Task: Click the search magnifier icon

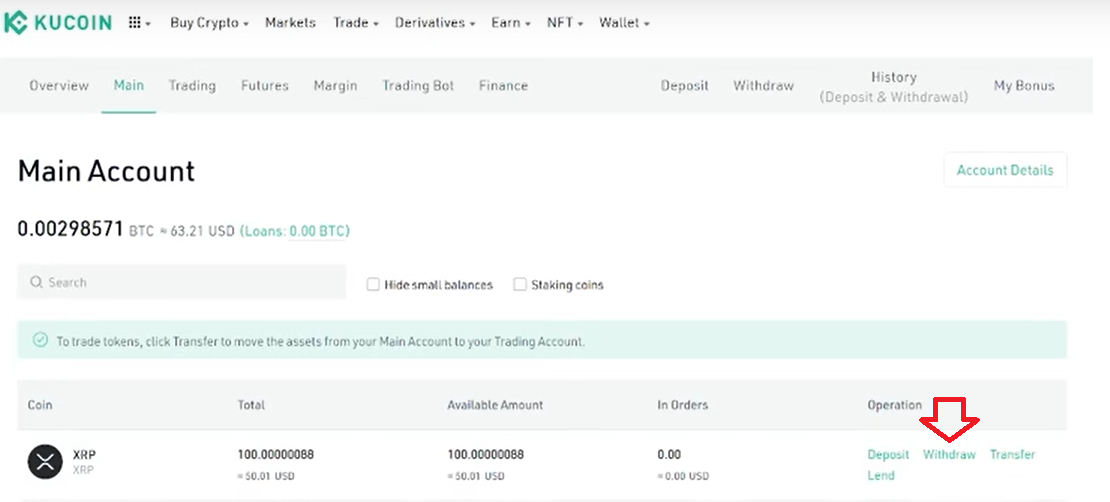Action: 37,283
